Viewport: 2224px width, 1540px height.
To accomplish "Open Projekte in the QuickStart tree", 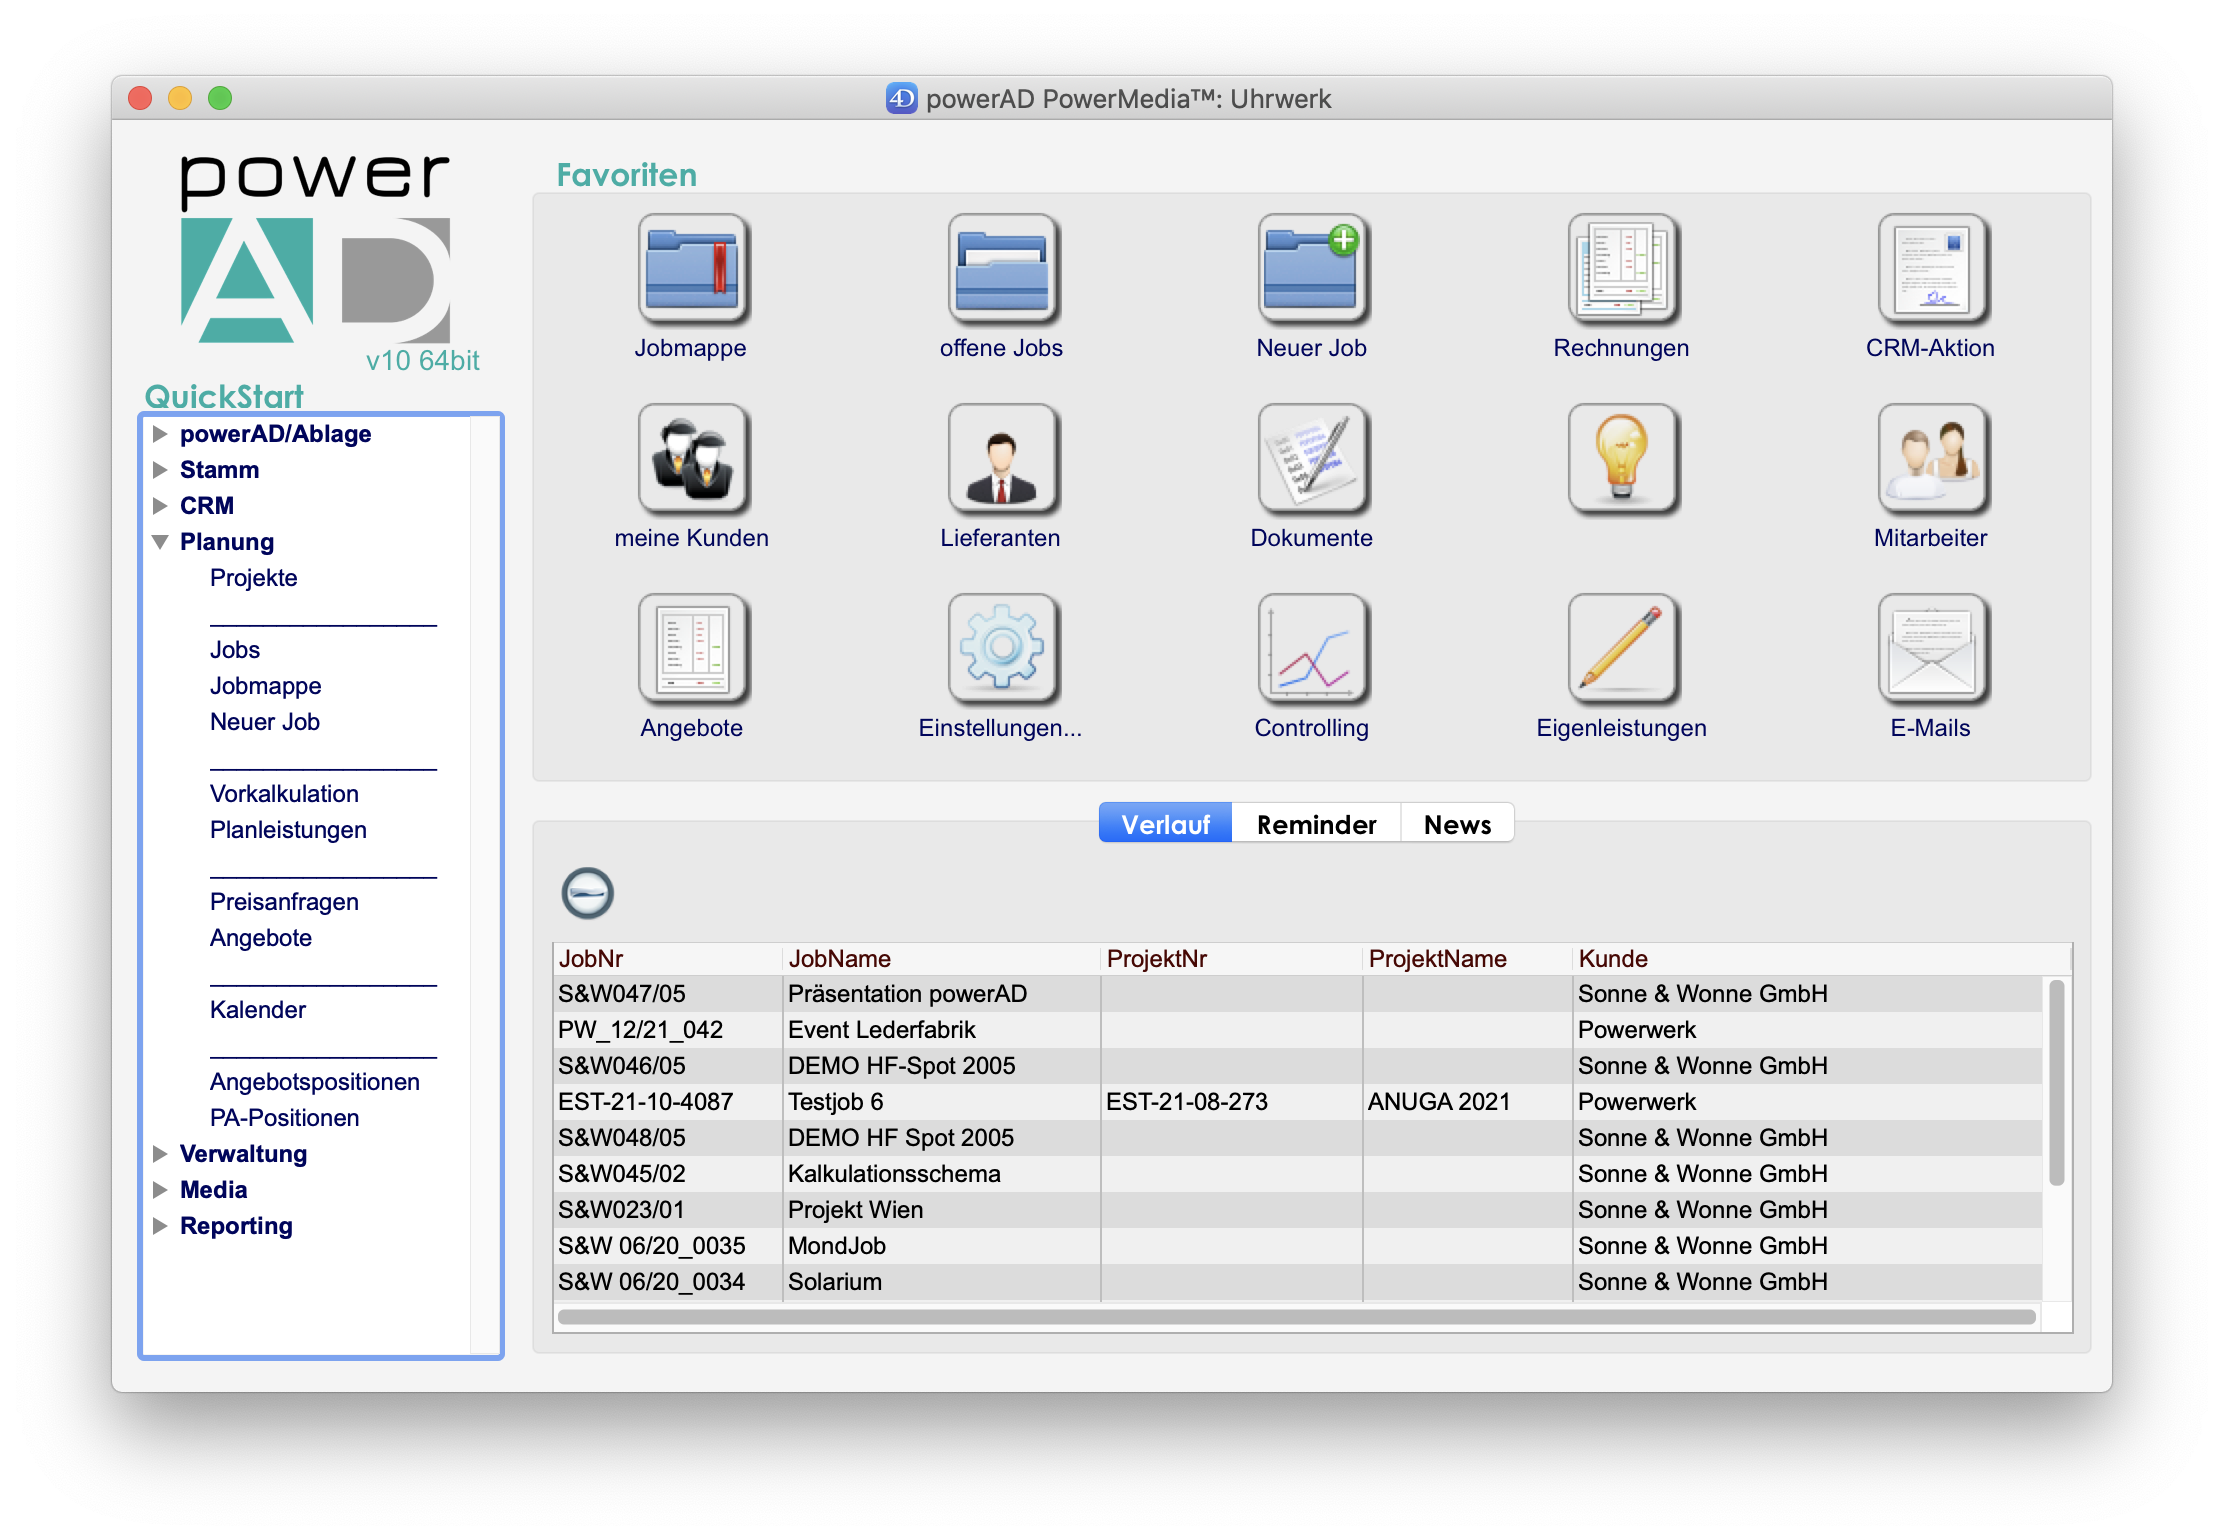I will click(253, 578).
